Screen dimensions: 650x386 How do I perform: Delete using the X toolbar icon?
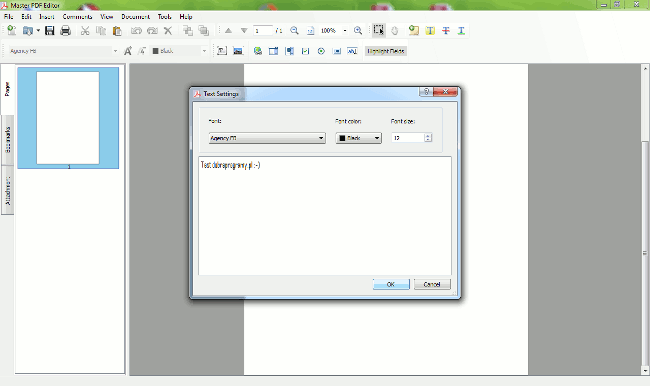[x=168, y=30]
